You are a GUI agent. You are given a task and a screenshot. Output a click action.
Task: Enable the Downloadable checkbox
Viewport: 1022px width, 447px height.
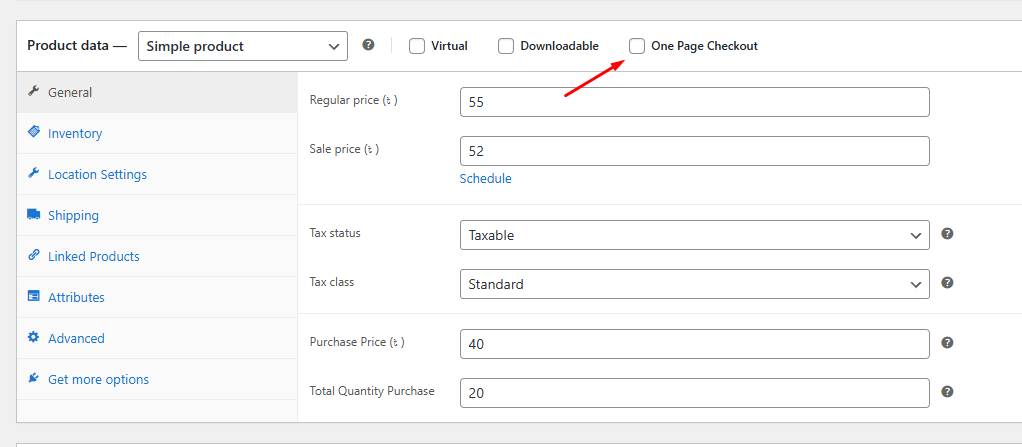pyautogui.click(x=506, y=46)
